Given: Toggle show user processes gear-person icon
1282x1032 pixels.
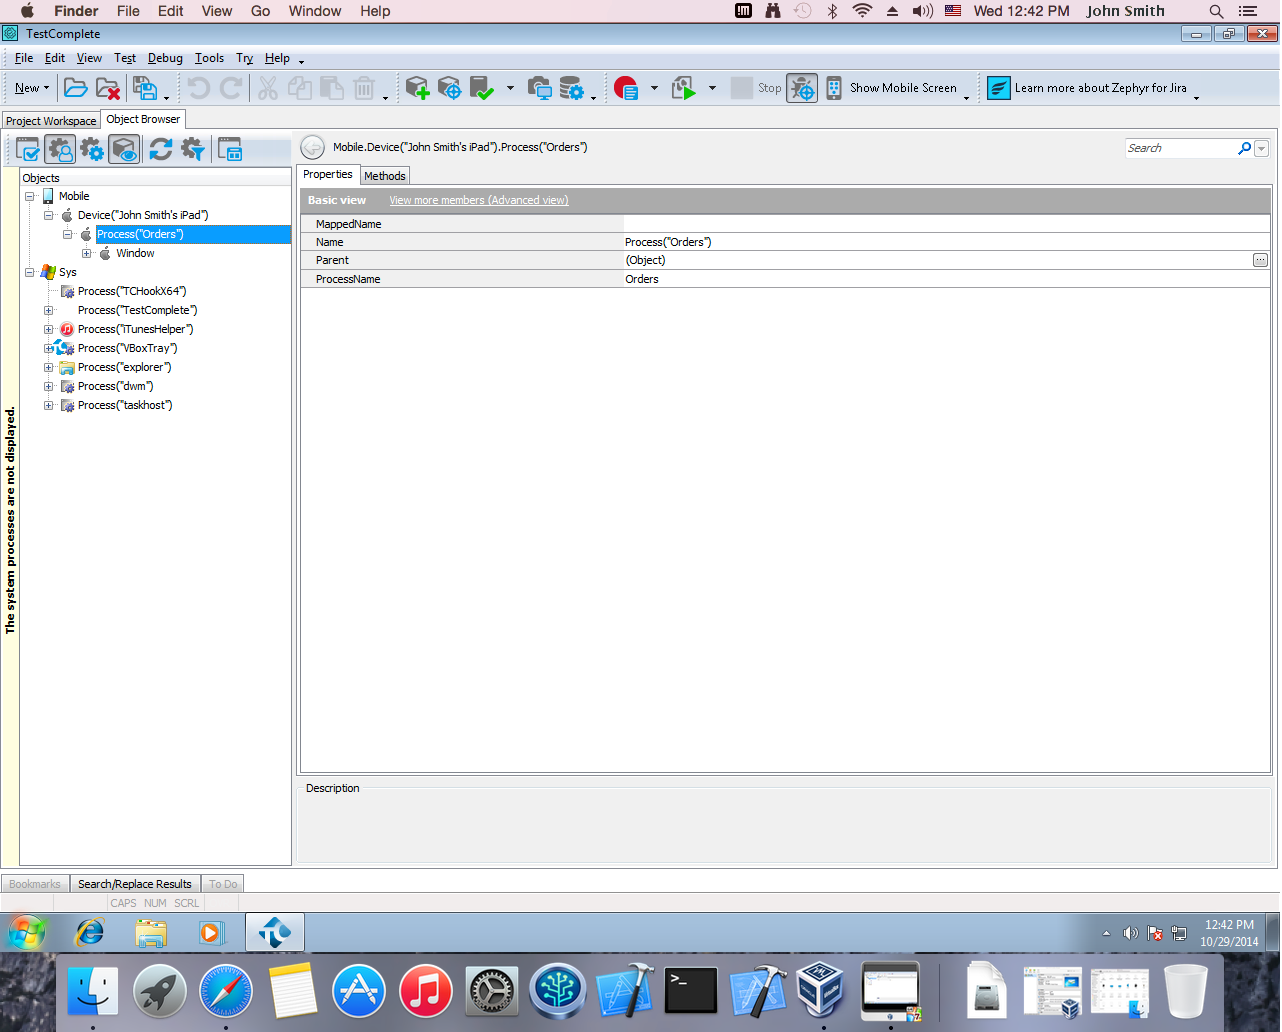Looking at the screenshot, I should [x=60, y=150].
